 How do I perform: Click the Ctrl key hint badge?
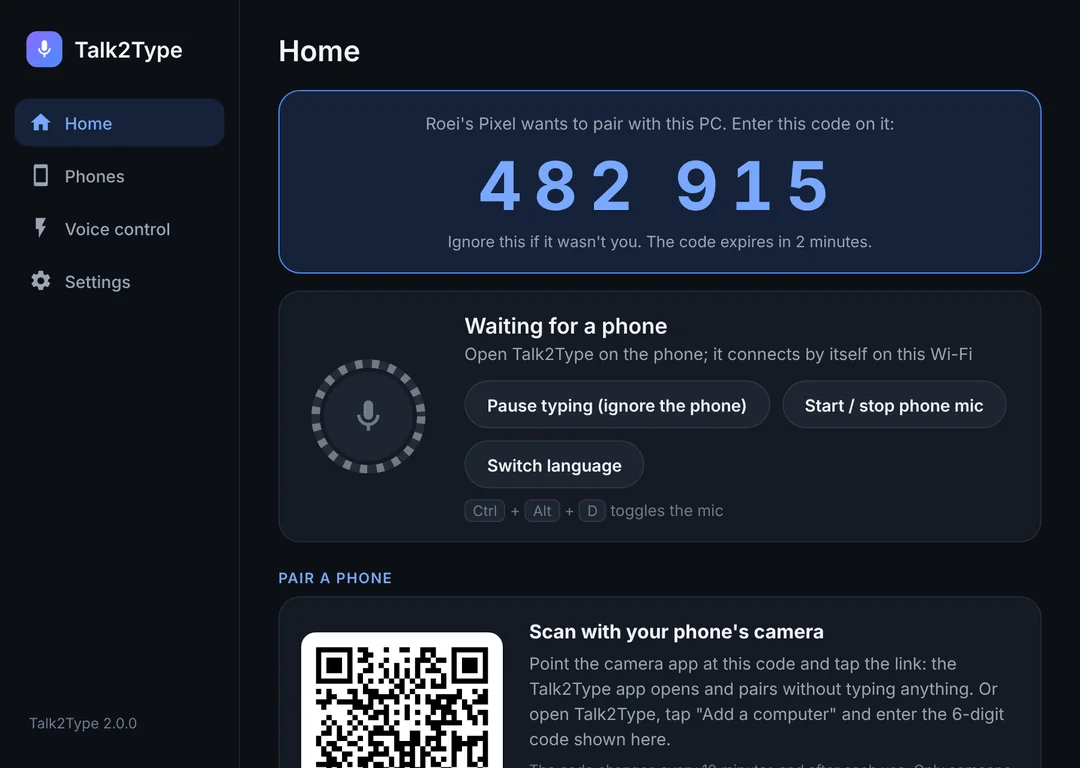[485, 510]
